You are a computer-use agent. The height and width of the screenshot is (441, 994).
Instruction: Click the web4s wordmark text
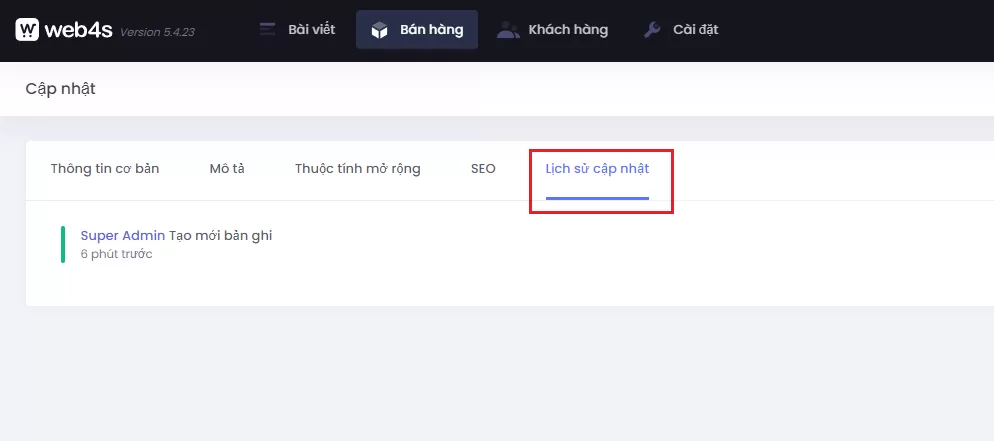pos(78,30)
